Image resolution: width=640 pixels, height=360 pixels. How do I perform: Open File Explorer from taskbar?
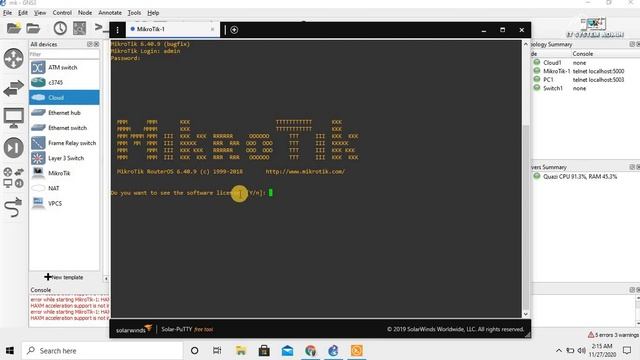pyautogui.click(x=241, y=351)
